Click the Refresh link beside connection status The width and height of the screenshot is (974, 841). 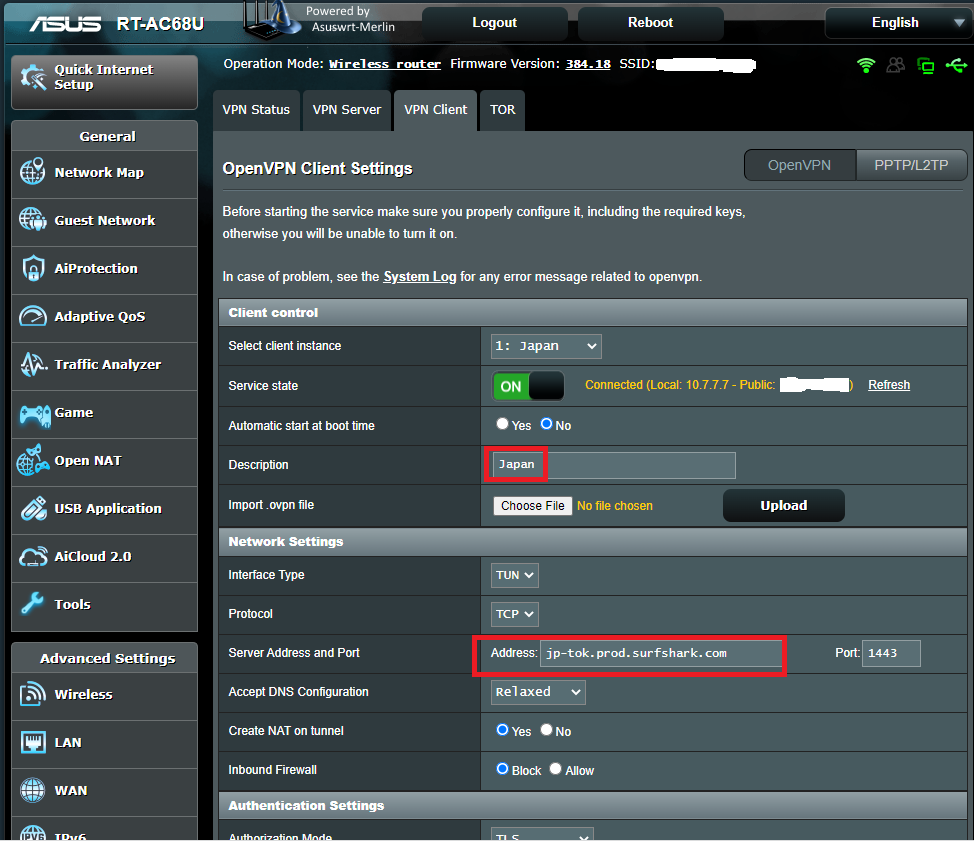pyautogui.click(x=889, y=385)
